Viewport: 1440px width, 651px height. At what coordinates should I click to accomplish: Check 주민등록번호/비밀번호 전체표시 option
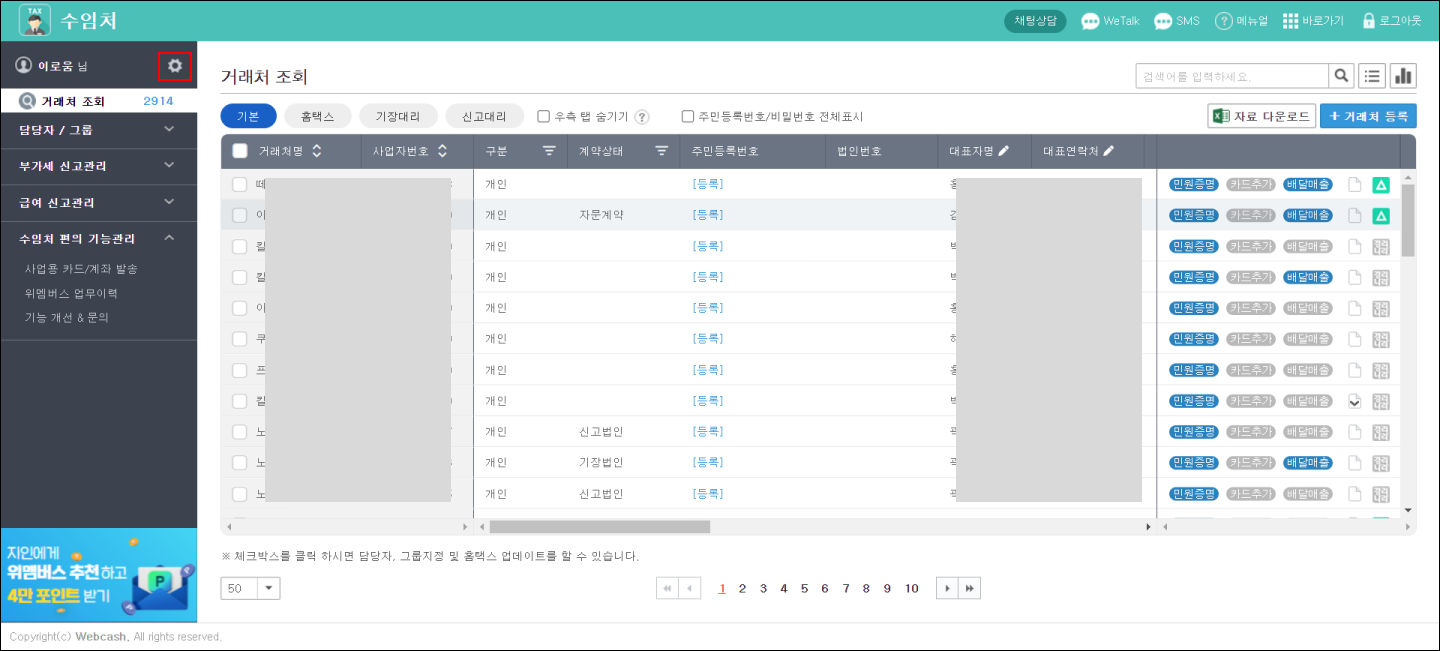point(688,116)
